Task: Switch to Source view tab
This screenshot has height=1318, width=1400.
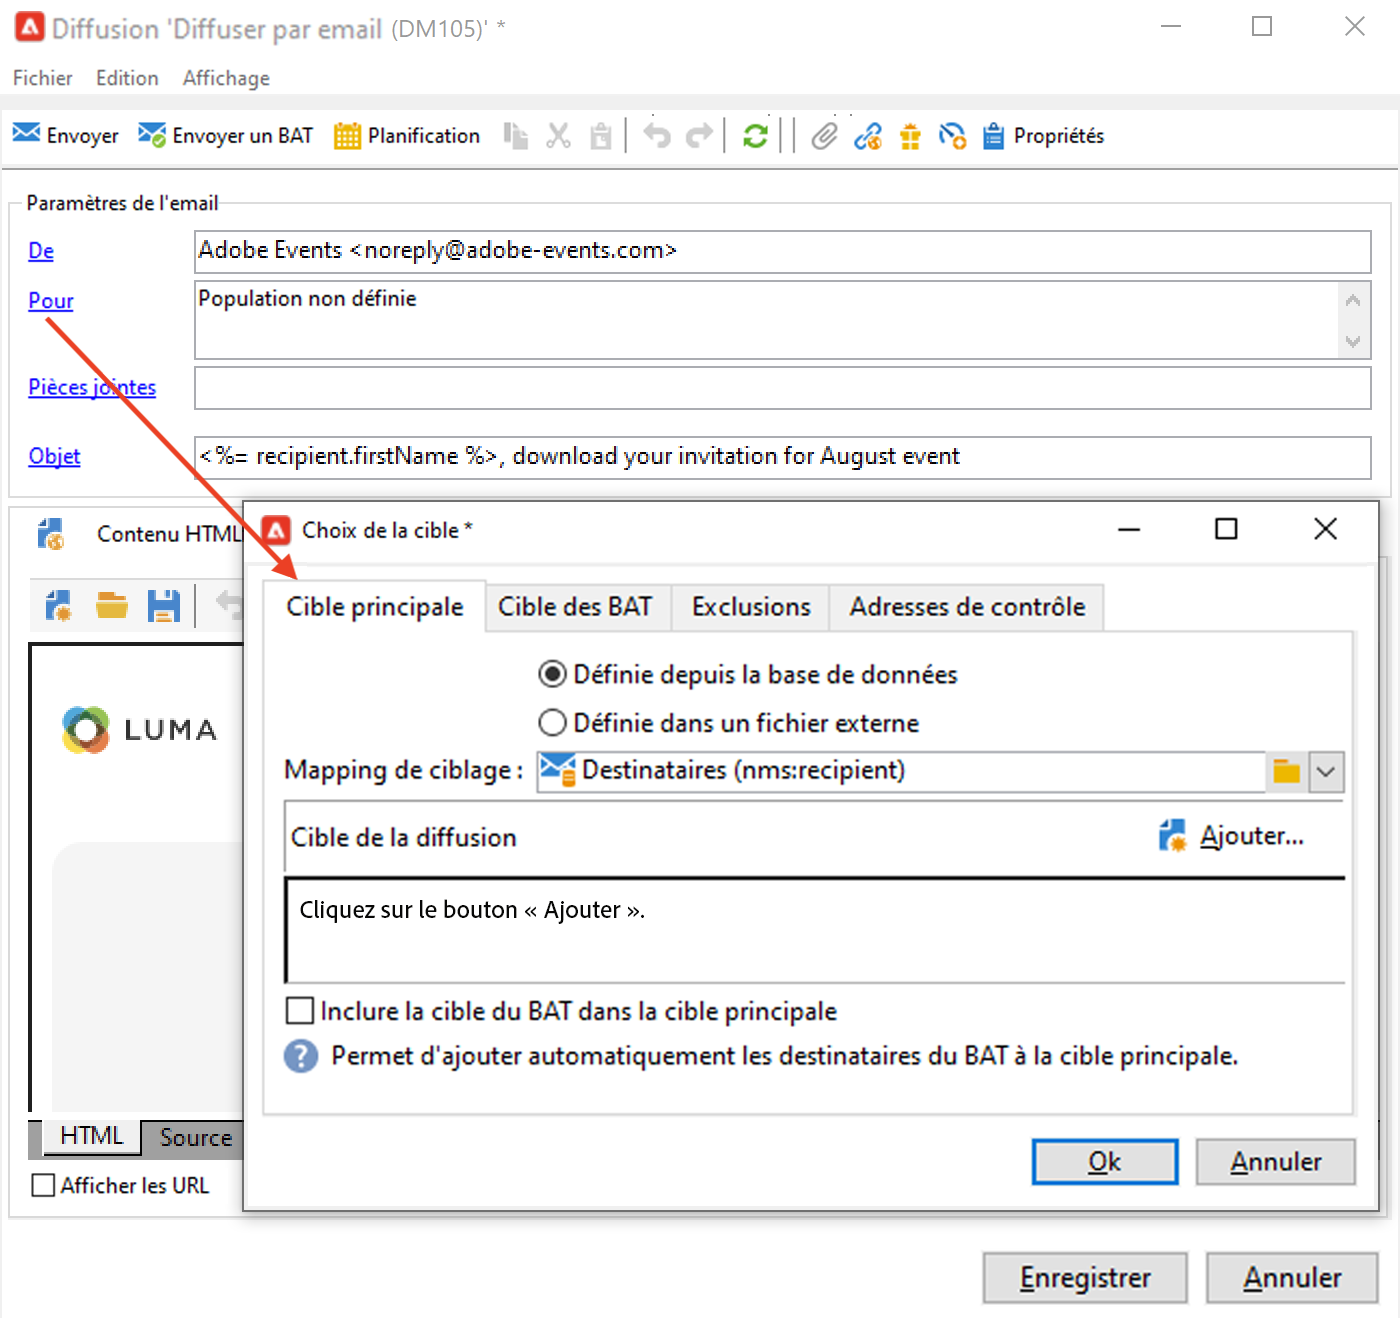Action: click(x=195, y=1138)
